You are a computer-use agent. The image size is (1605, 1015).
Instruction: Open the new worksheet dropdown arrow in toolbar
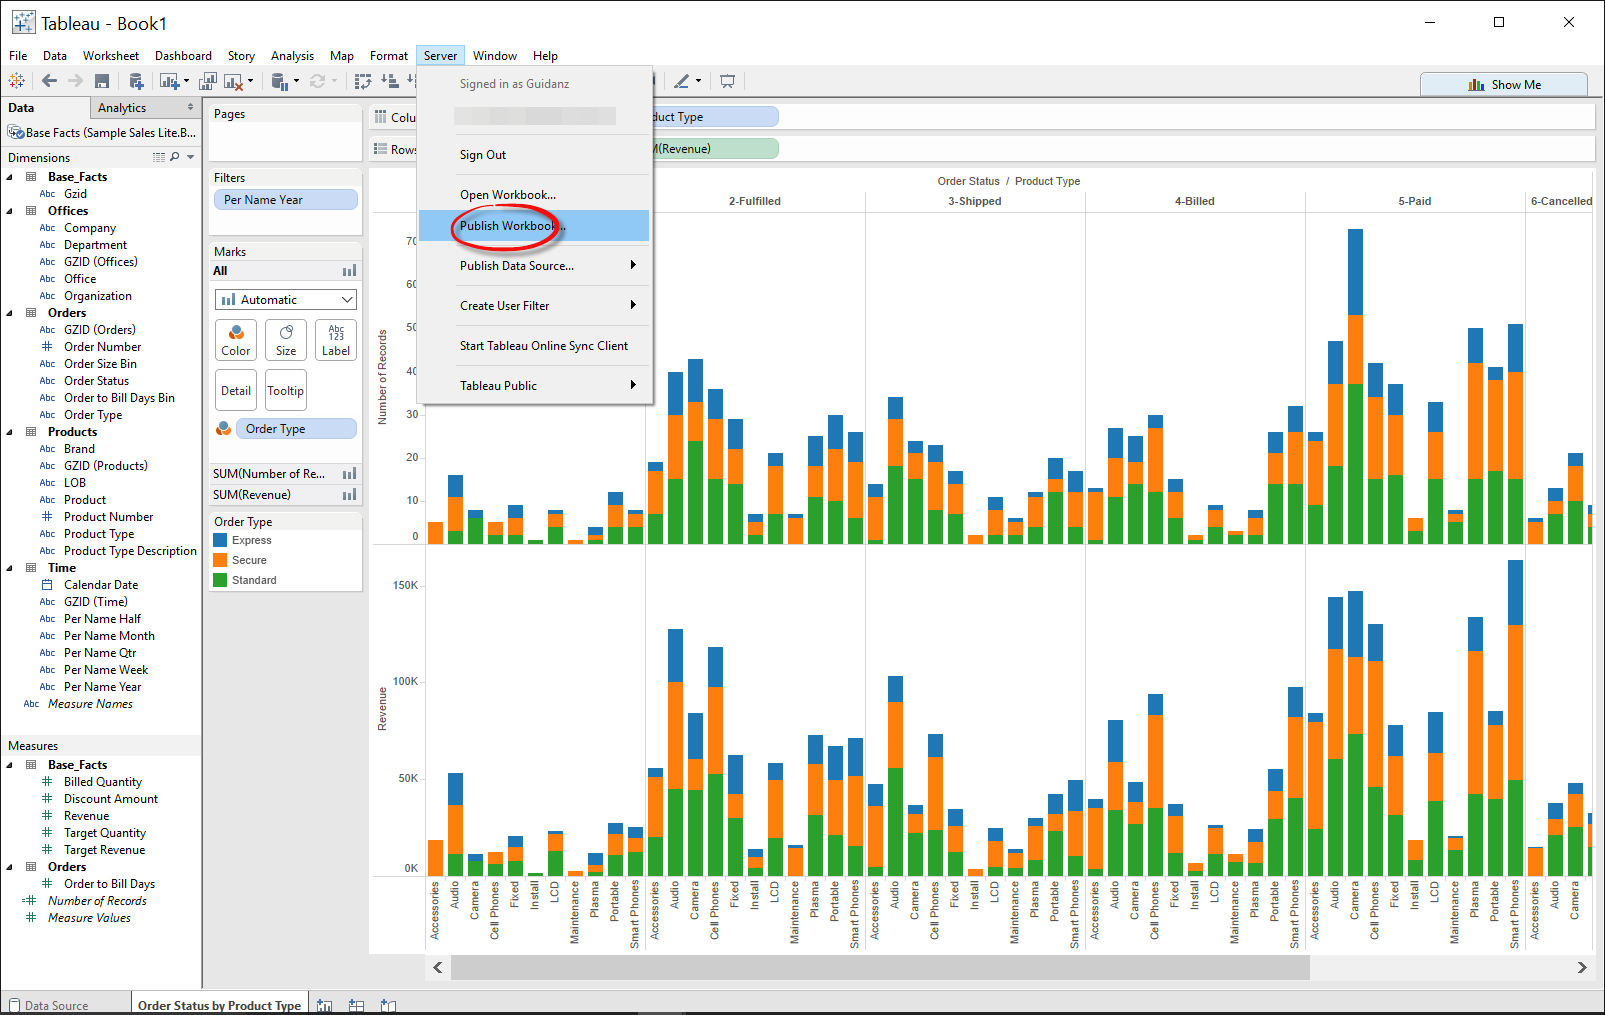[186, 81]
